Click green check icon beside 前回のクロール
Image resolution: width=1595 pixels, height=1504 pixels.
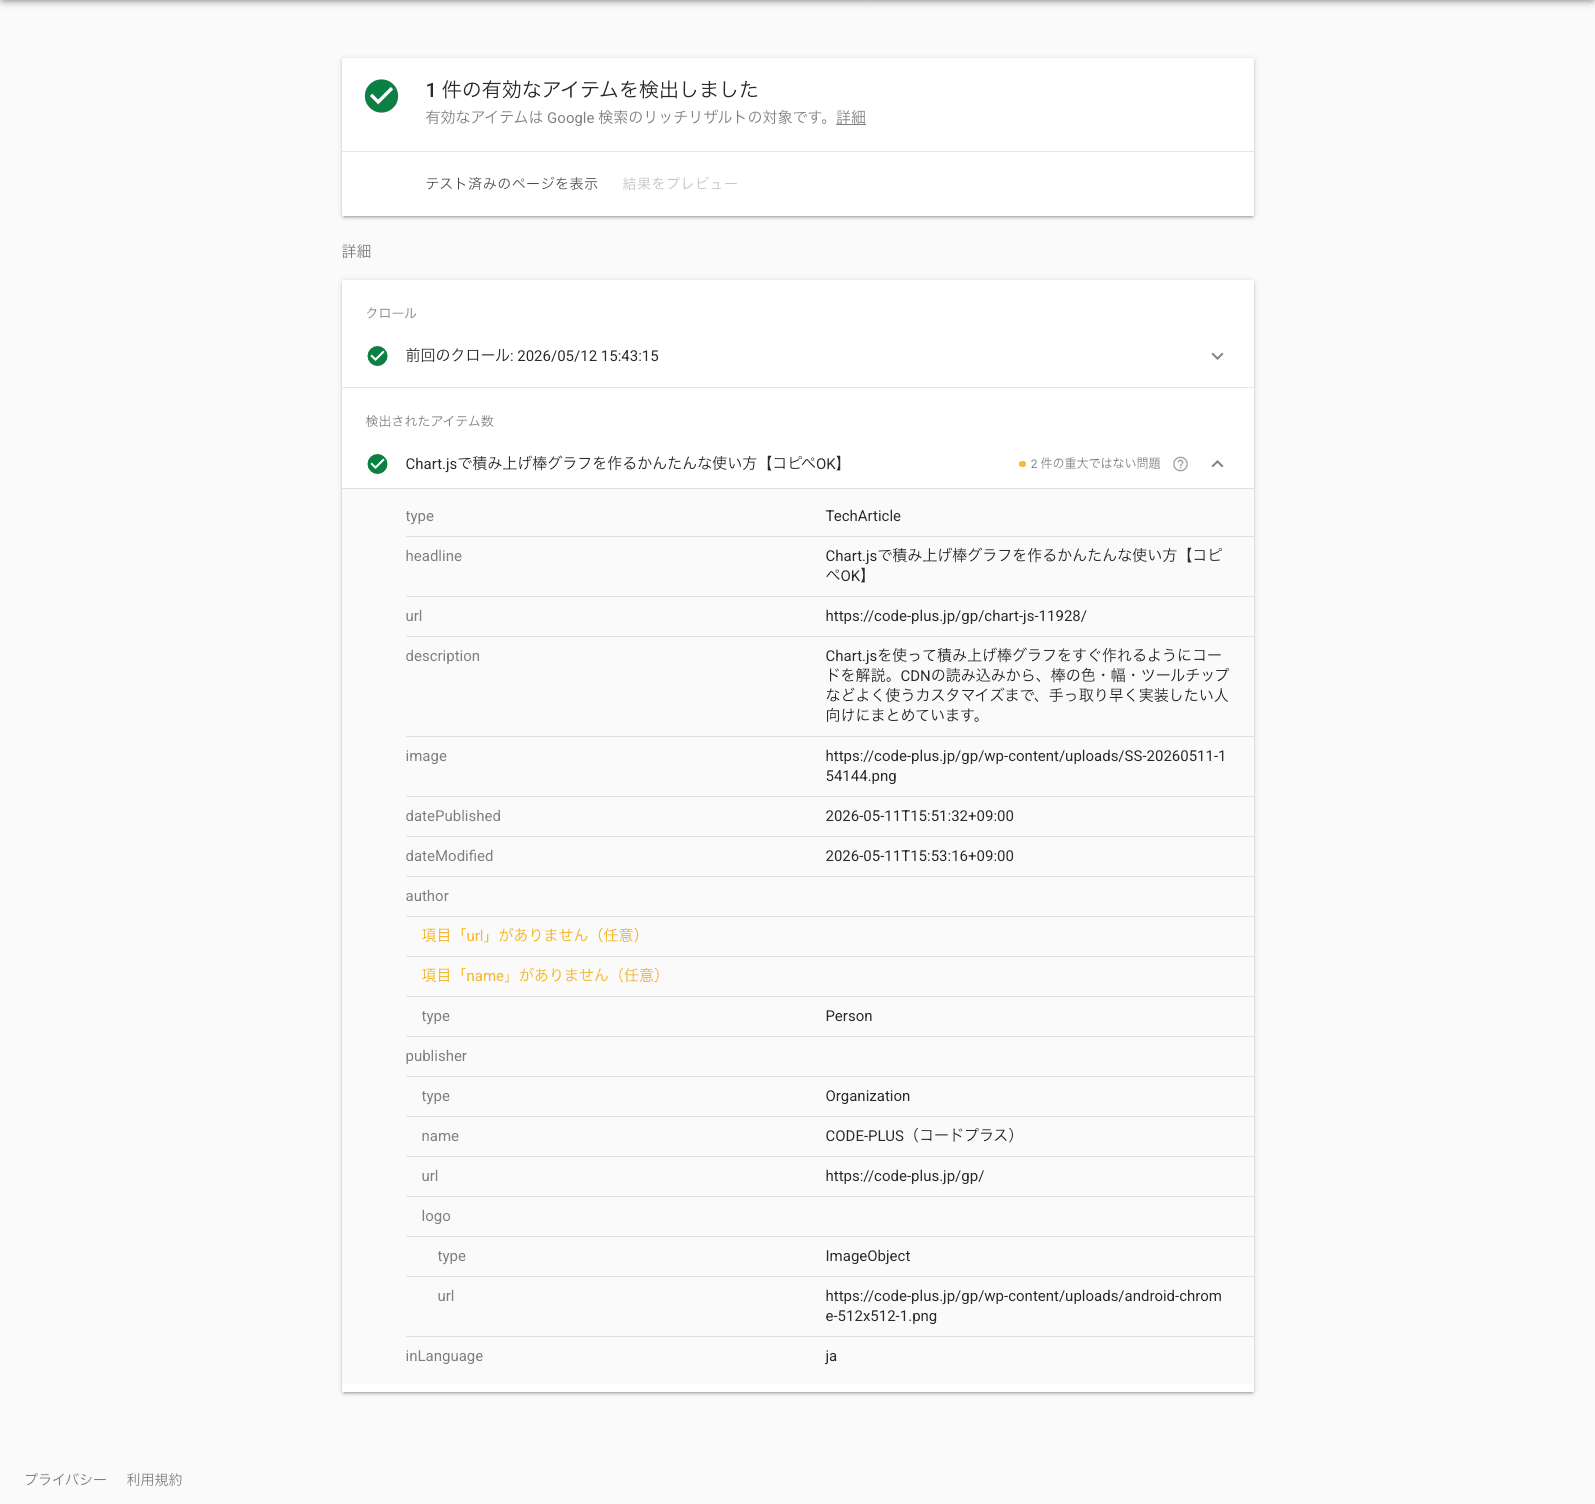point(377,356)
